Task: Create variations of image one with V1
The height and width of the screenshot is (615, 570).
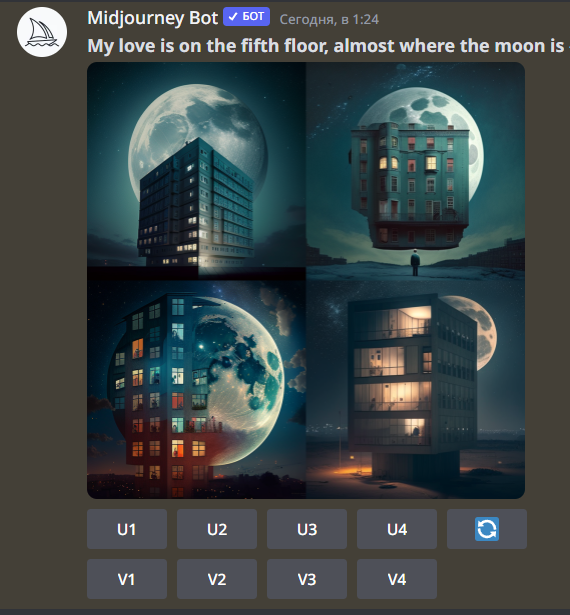Action: pos(127,579)
